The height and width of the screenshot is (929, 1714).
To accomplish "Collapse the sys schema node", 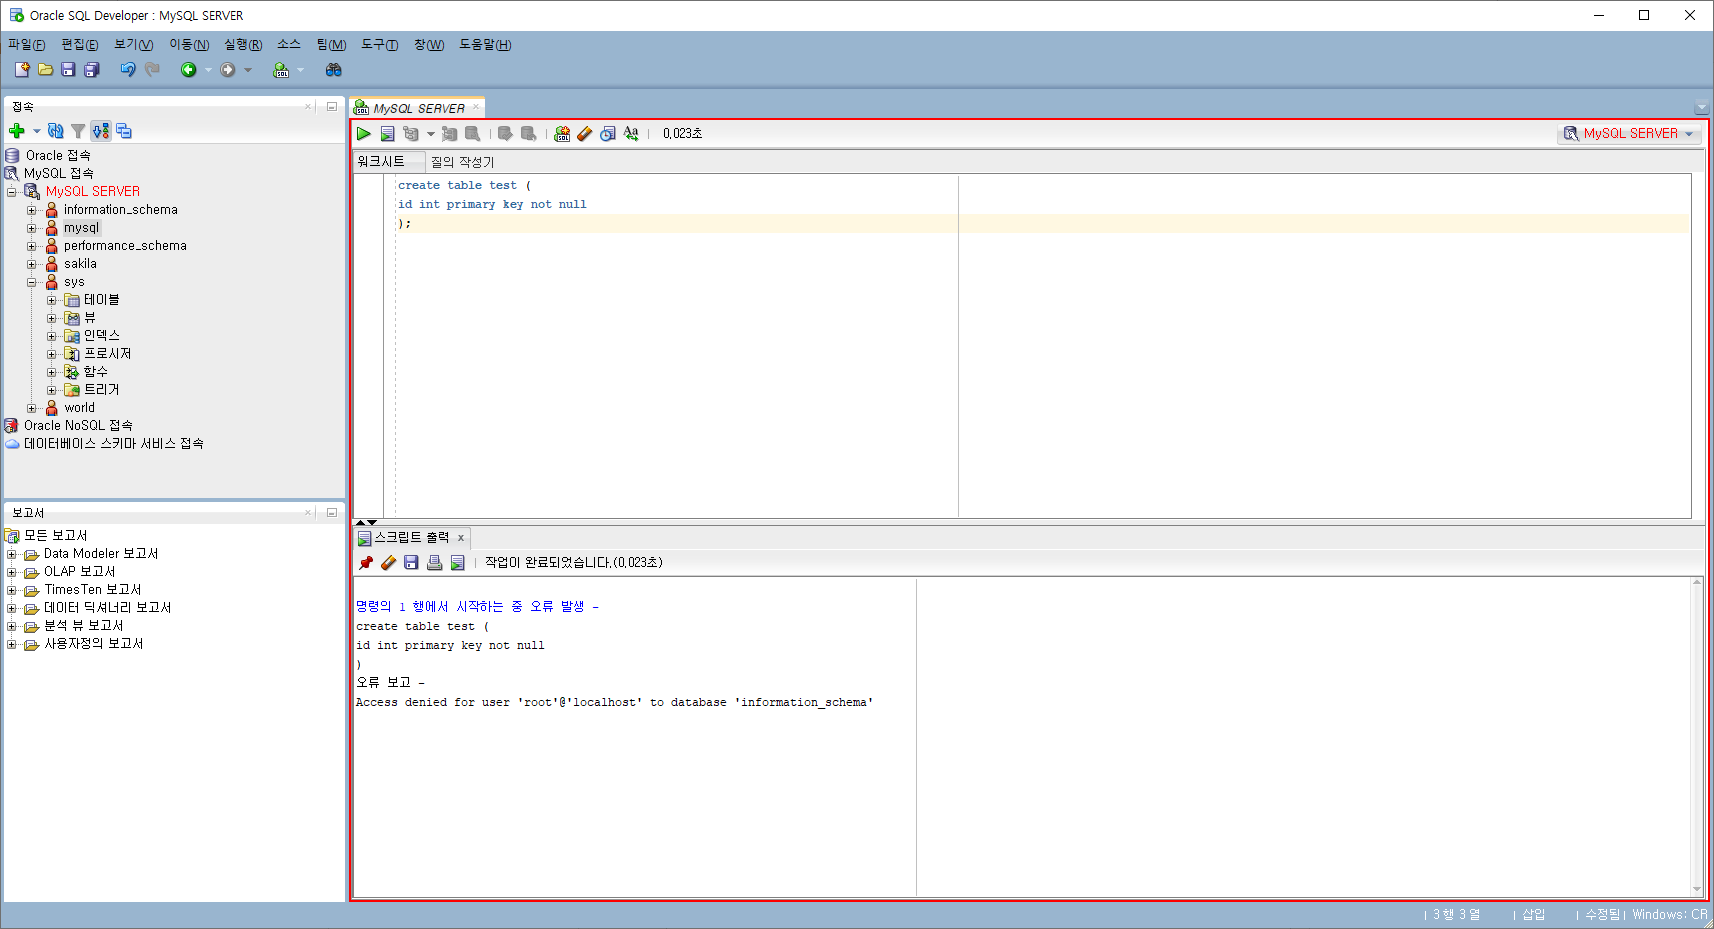I will pyautogui.click(x=31, y=282).
